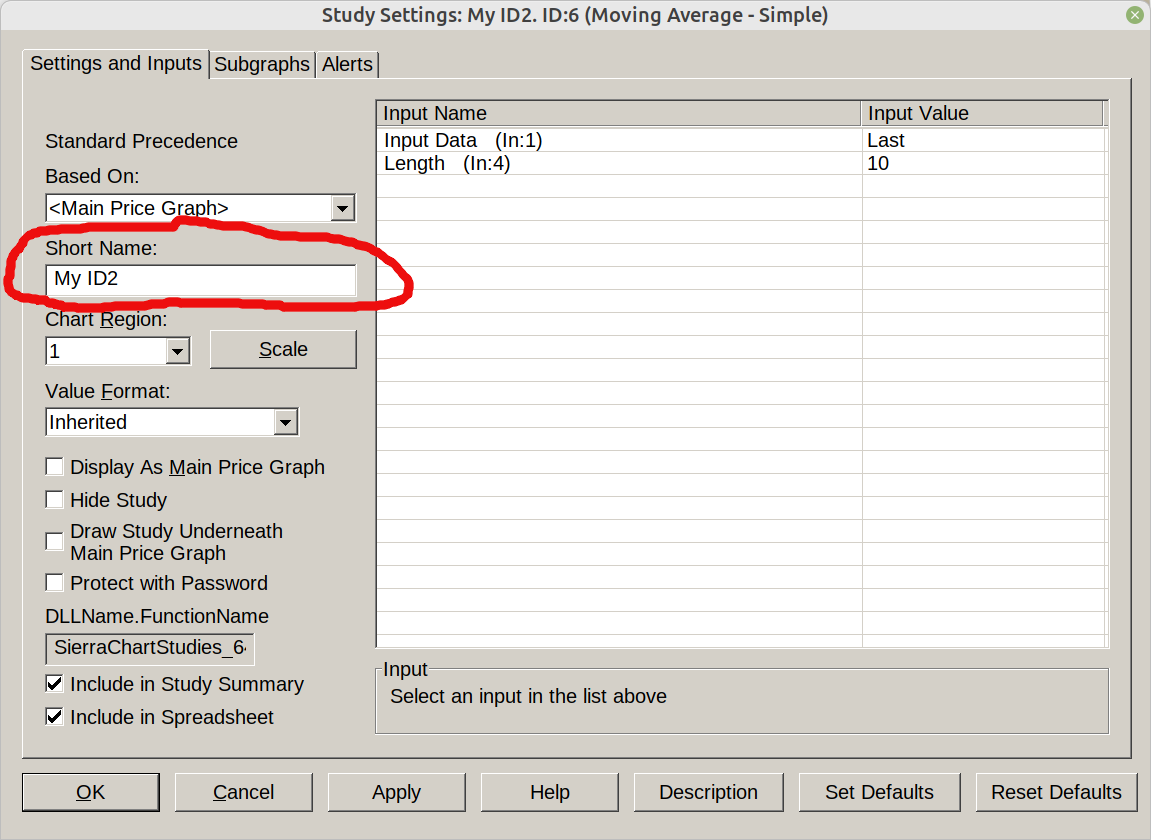Click the Cancel button
1151x840 pixels.
(244, 792)
